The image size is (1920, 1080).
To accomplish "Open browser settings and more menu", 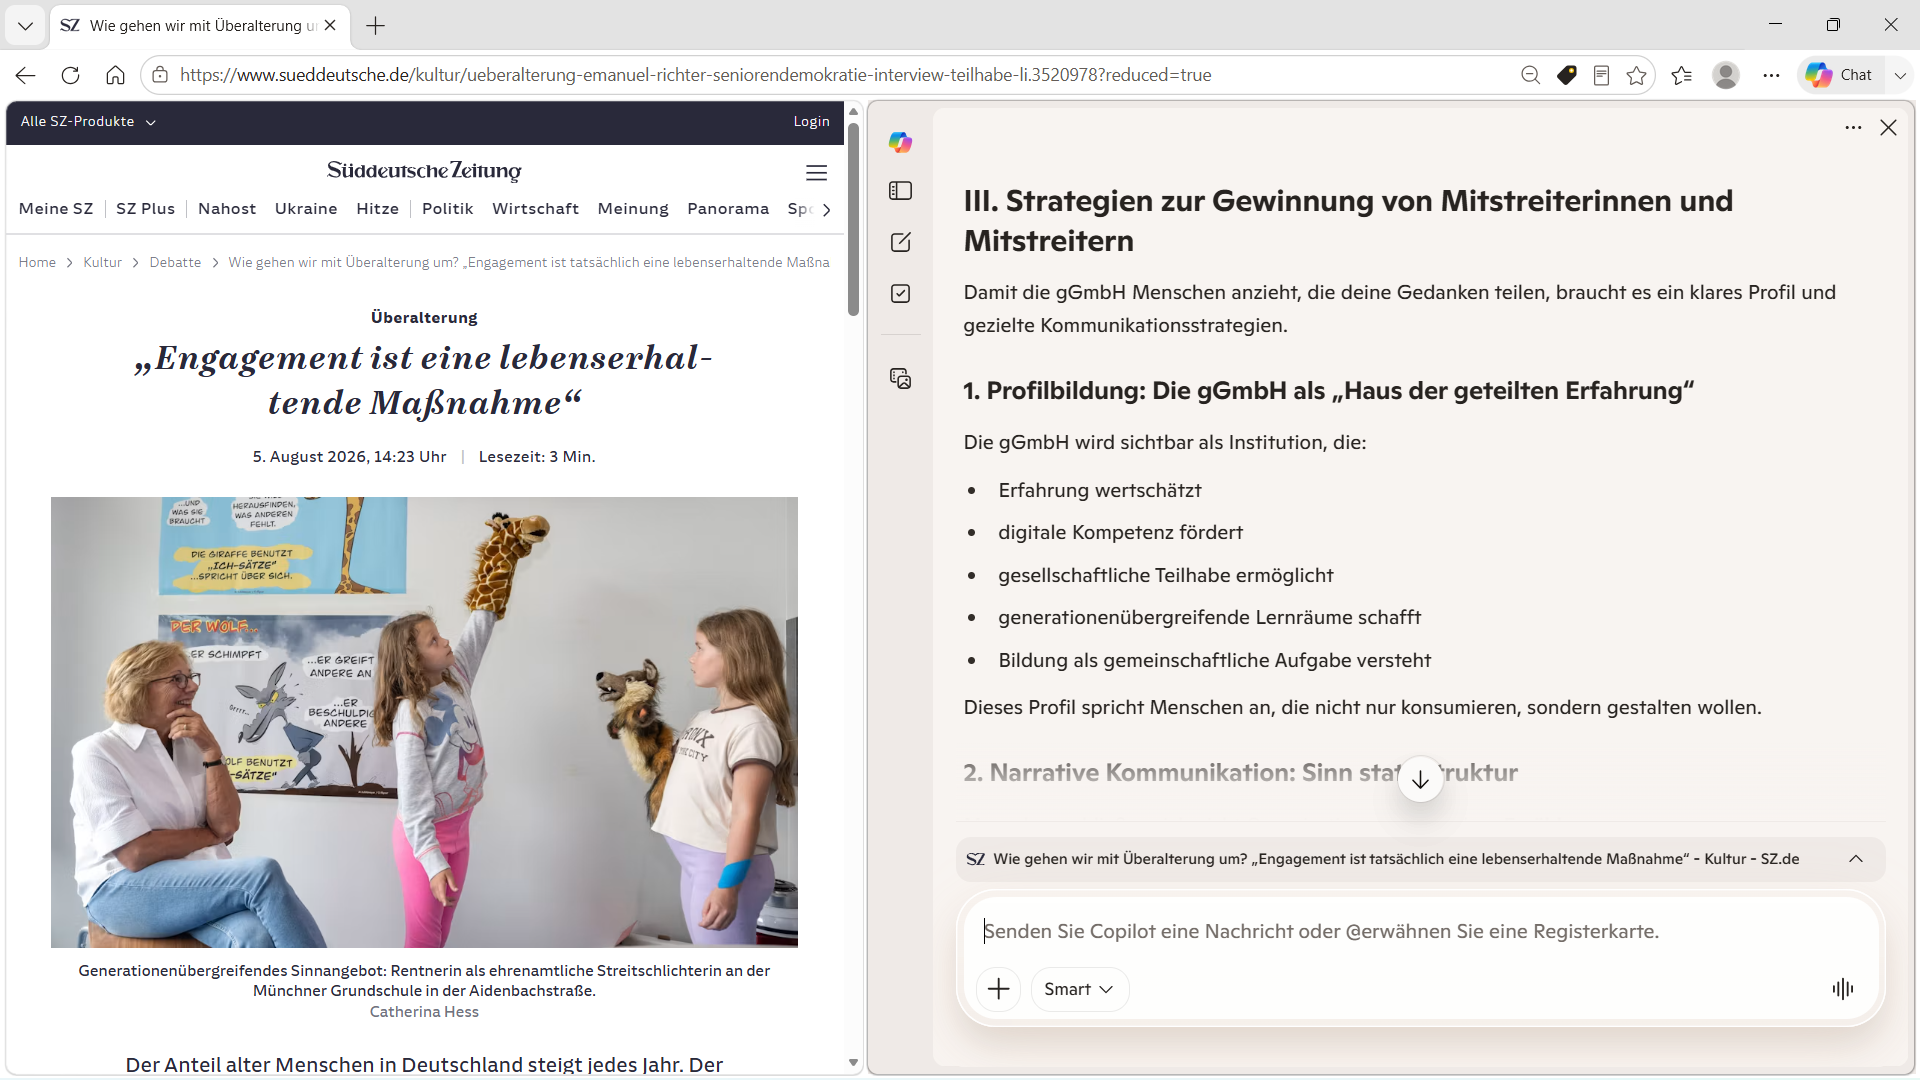I will pyautogui.click(x=1771, y=75).
